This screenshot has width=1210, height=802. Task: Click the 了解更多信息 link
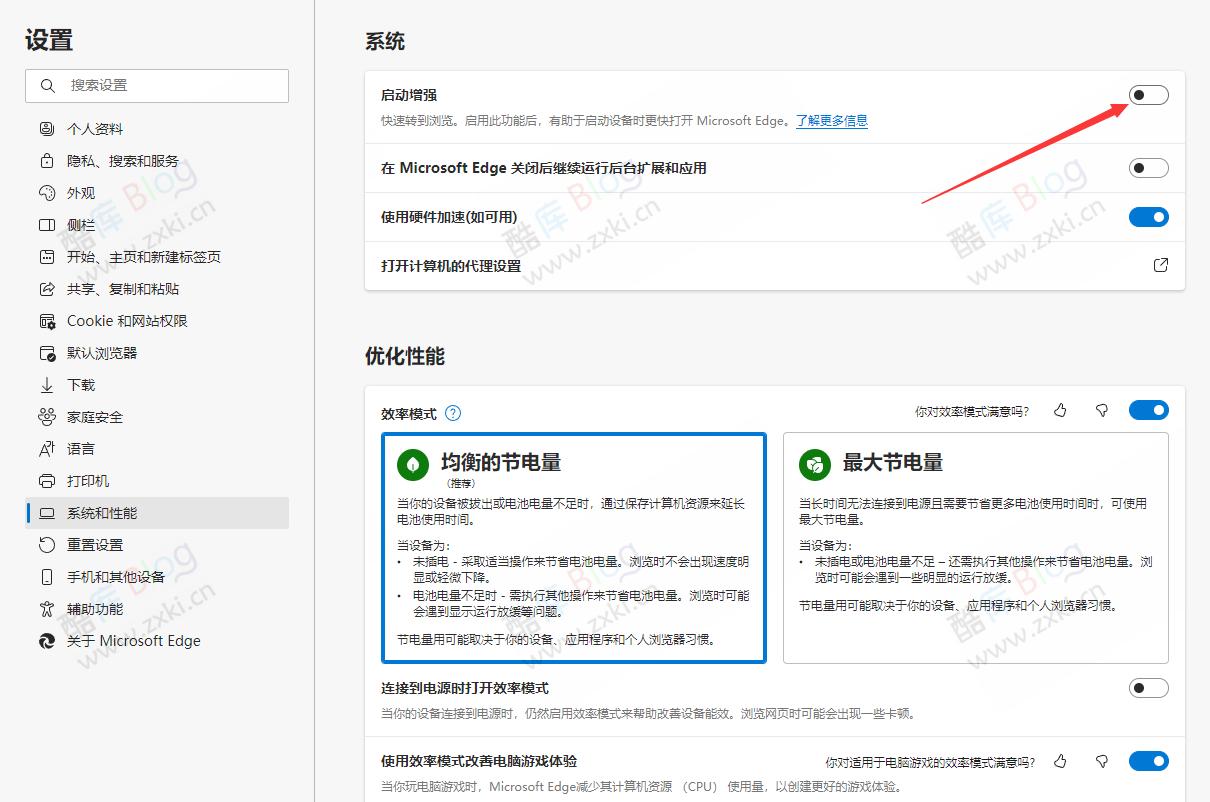(831, 120)
